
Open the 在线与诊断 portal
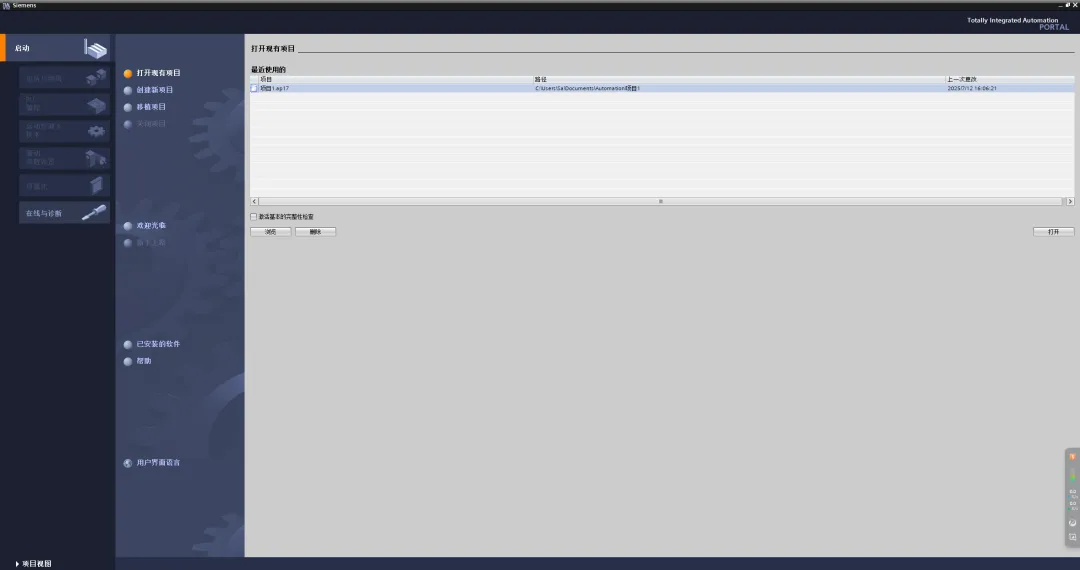point(64,213)
